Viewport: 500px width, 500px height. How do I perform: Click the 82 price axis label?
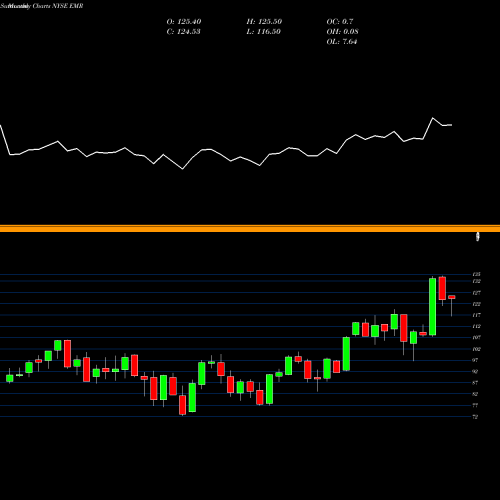coord(475,394)
